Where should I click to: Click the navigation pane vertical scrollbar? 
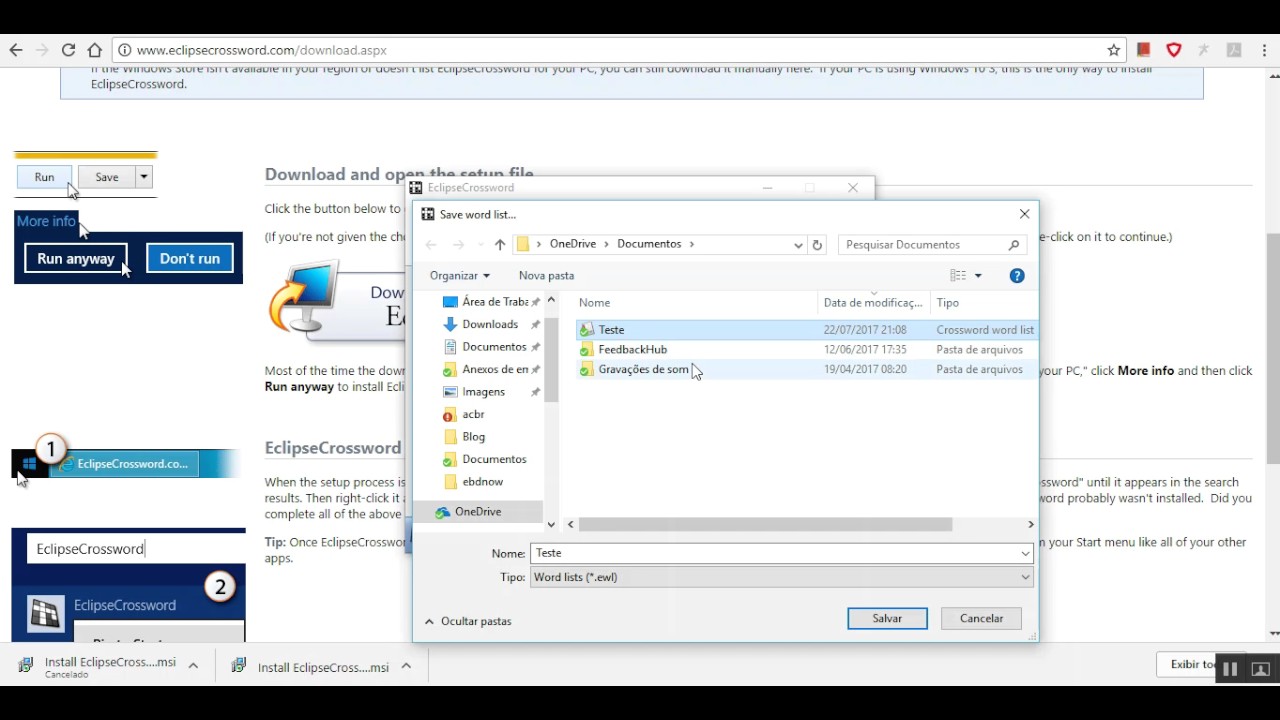tap(550, 360)
